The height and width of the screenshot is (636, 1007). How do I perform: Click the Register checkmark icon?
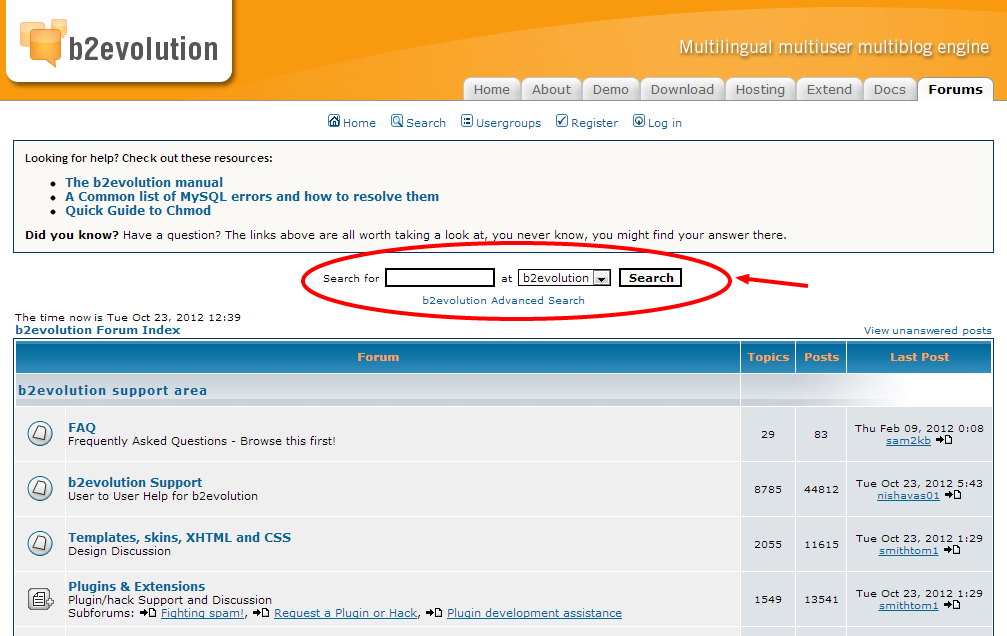pos(562,121)
